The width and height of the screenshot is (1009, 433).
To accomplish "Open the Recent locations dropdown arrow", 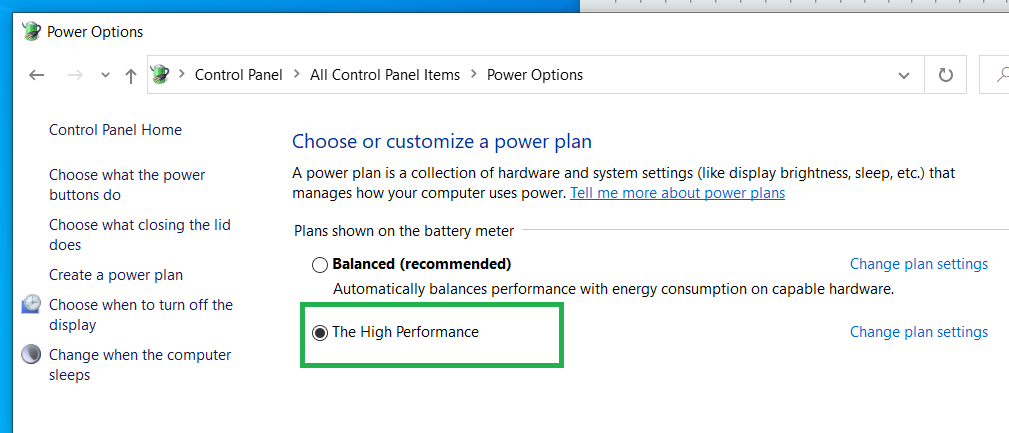I will coord(106,75).
